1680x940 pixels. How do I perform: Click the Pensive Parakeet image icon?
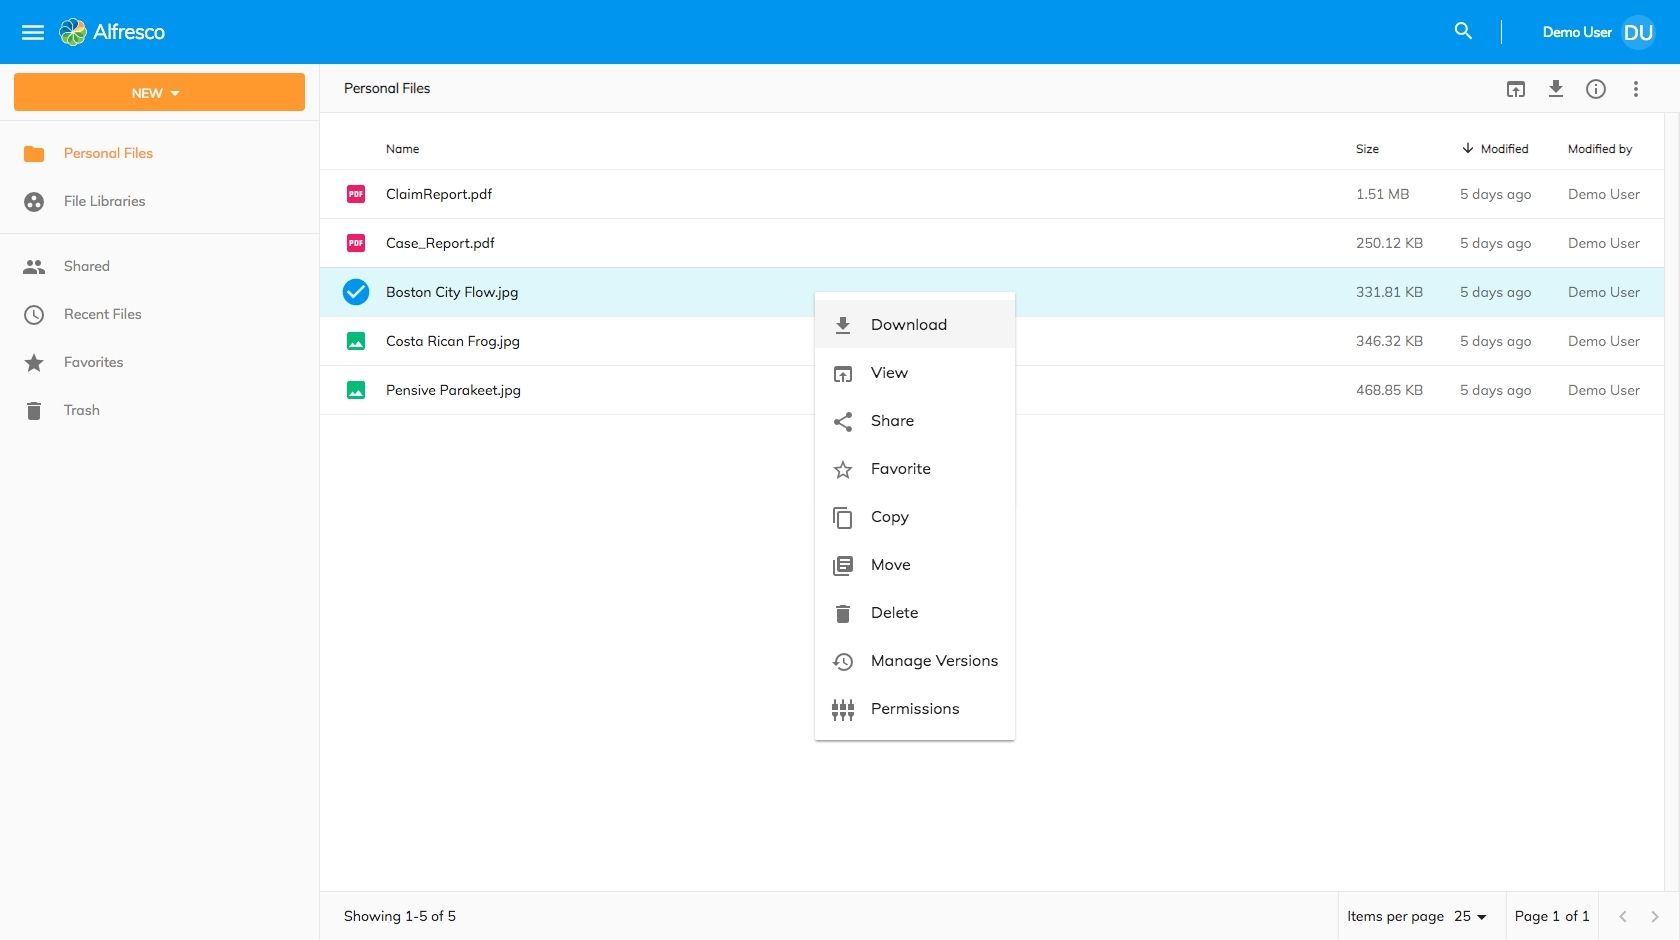(x=356, y=390)
